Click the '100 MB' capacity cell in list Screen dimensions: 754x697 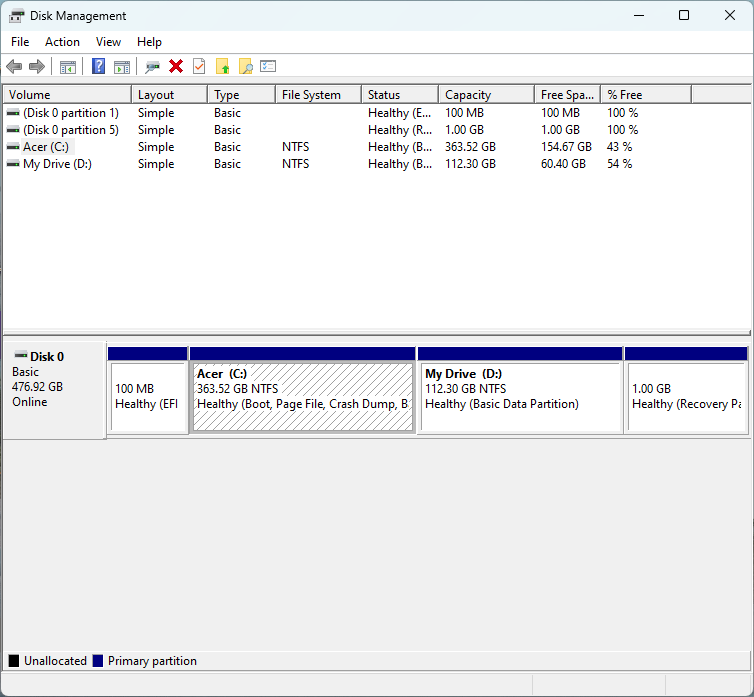click(x=464, y=113)
